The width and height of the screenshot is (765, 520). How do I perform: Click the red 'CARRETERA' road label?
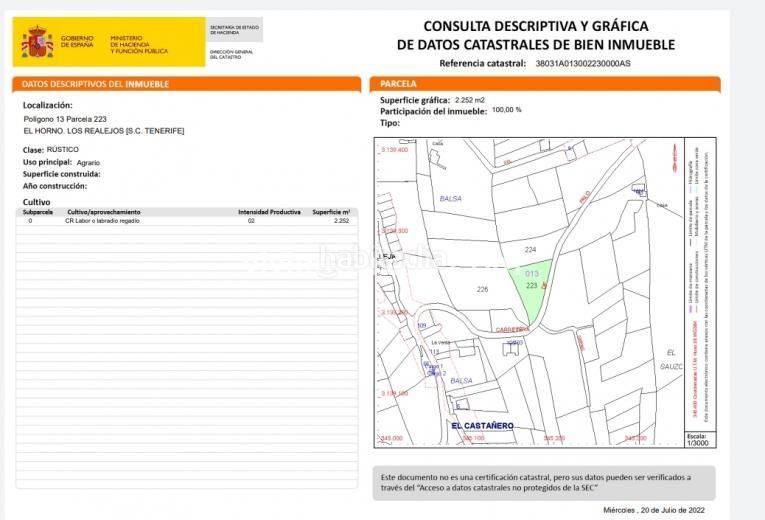point(512,330)
